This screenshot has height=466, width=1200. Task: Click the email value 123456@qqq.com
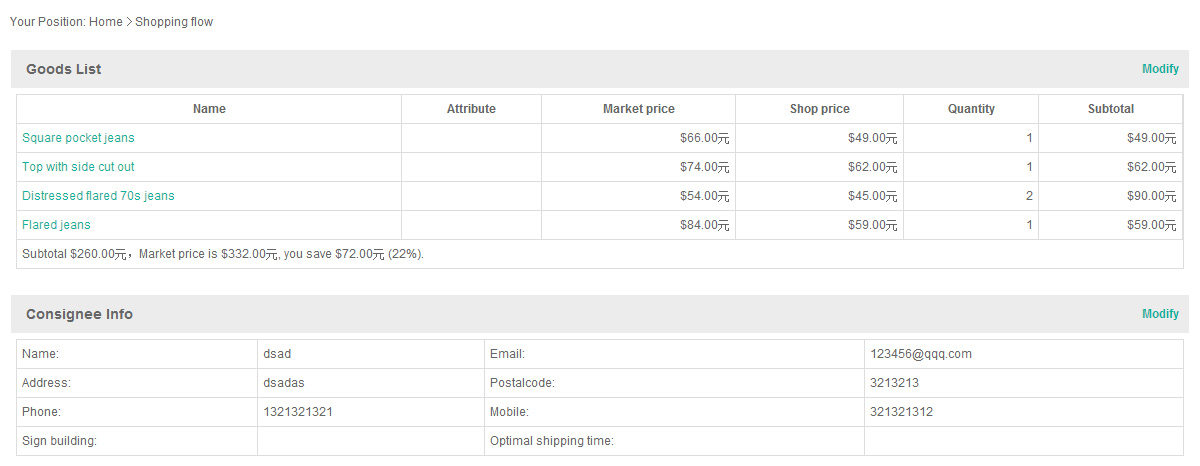pyautogui.click(x=921, y=354)
